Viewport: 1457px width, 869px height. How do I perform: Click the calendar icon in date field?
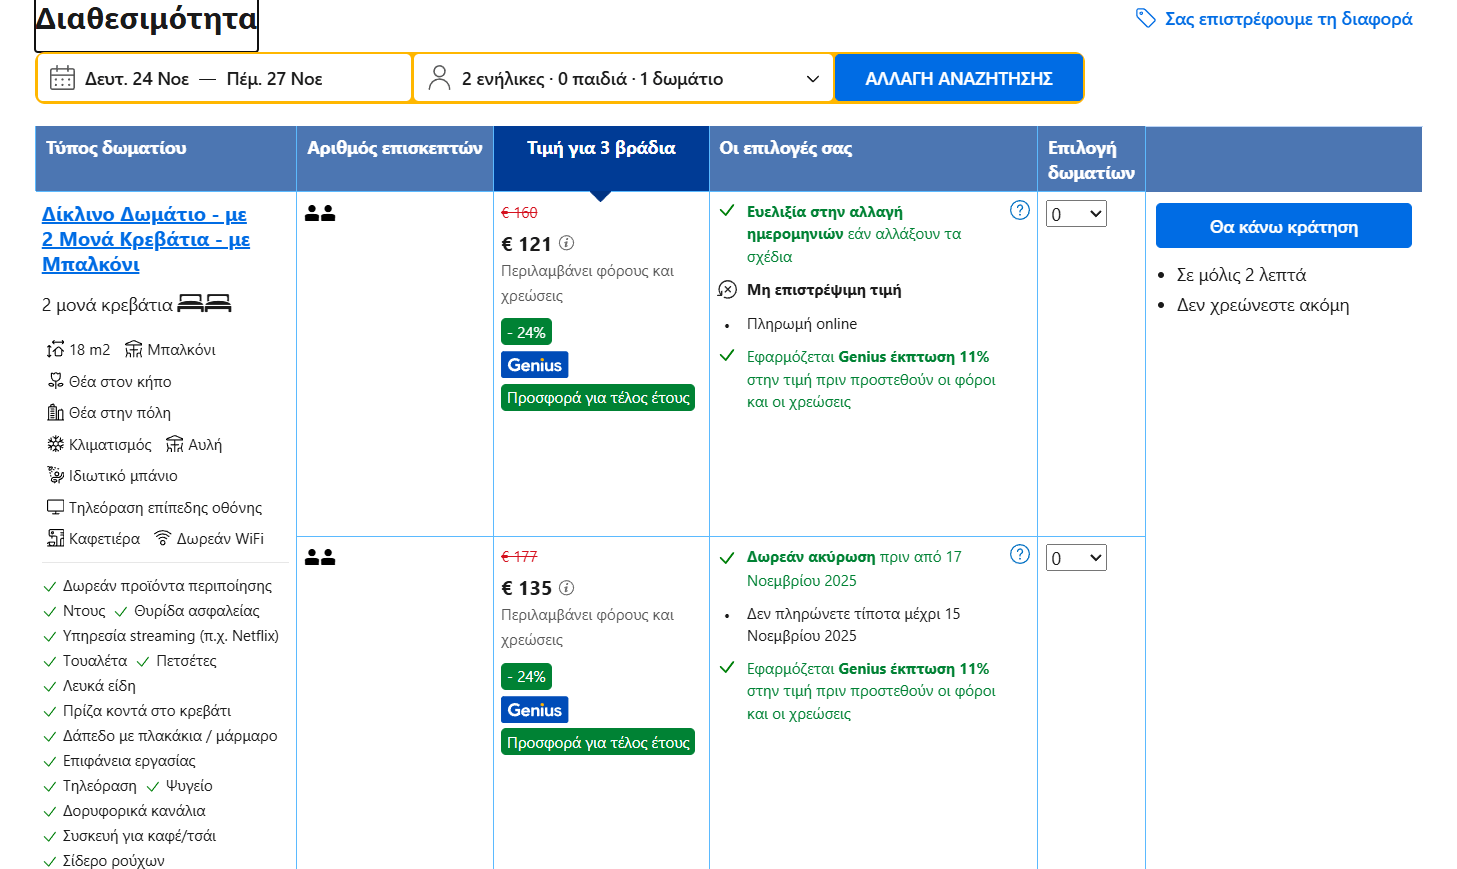(62, 78)
